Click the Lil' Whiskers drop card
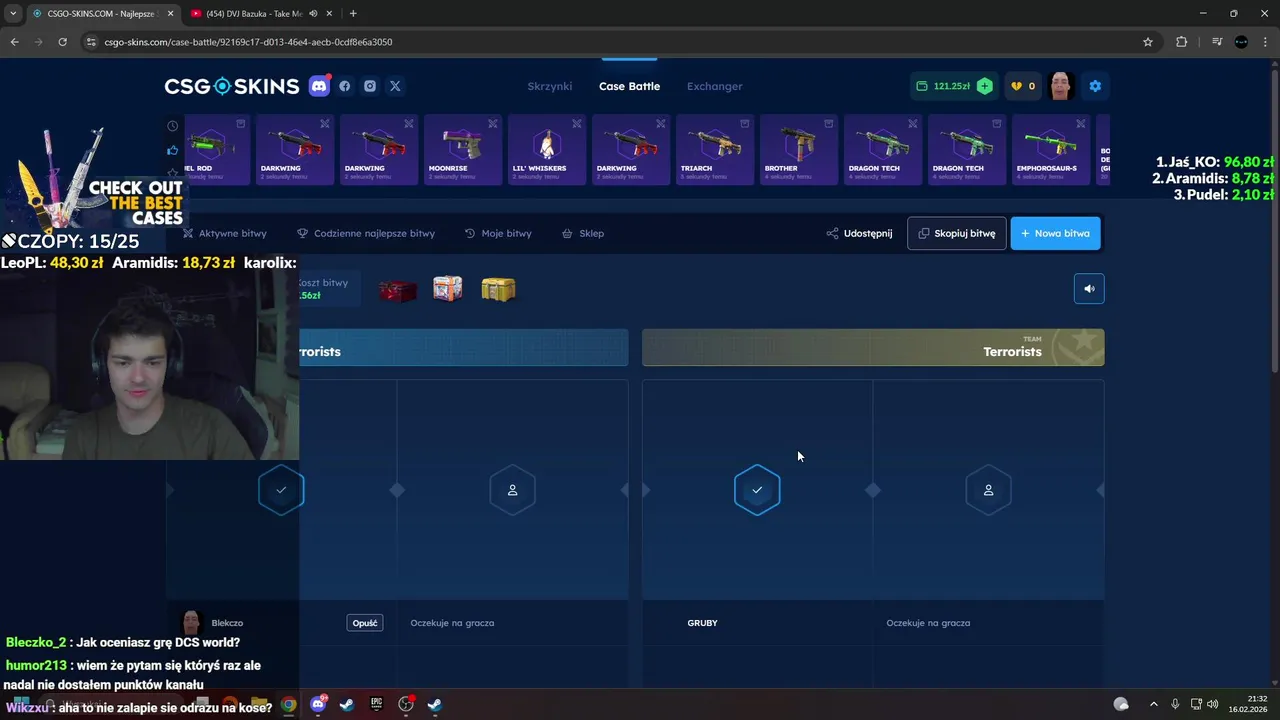1280x720 pixels. [547, 149]
